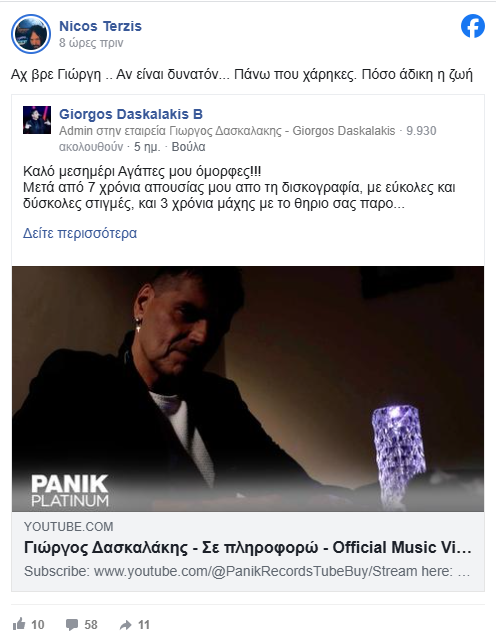Click the Βούλα location link

(188, 147)
